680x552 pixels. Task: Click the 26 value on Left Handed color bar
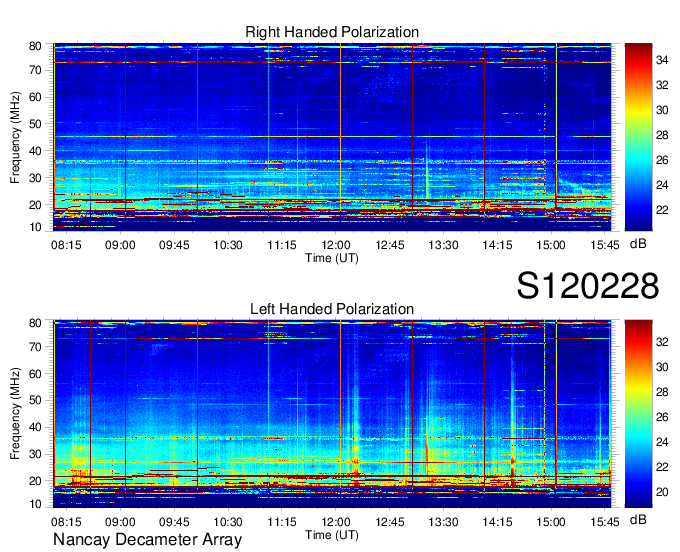[662, 417]
